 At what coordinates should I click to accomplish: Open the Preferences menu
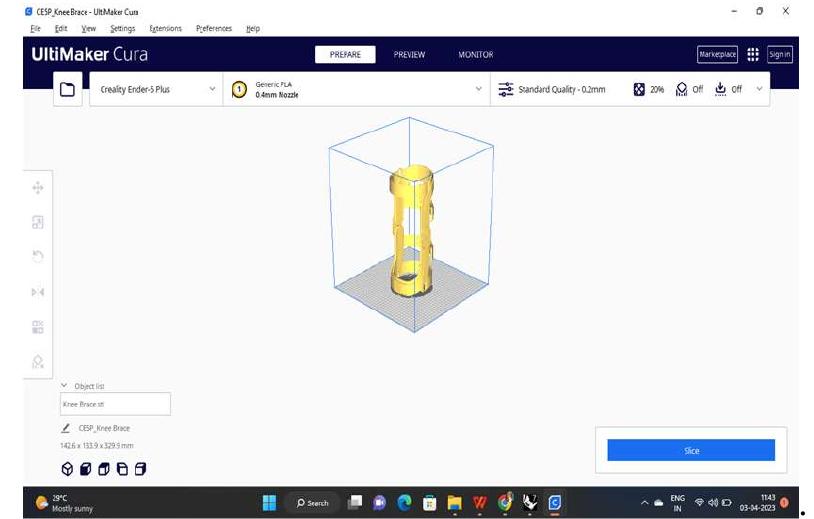[x=213, y=29]
